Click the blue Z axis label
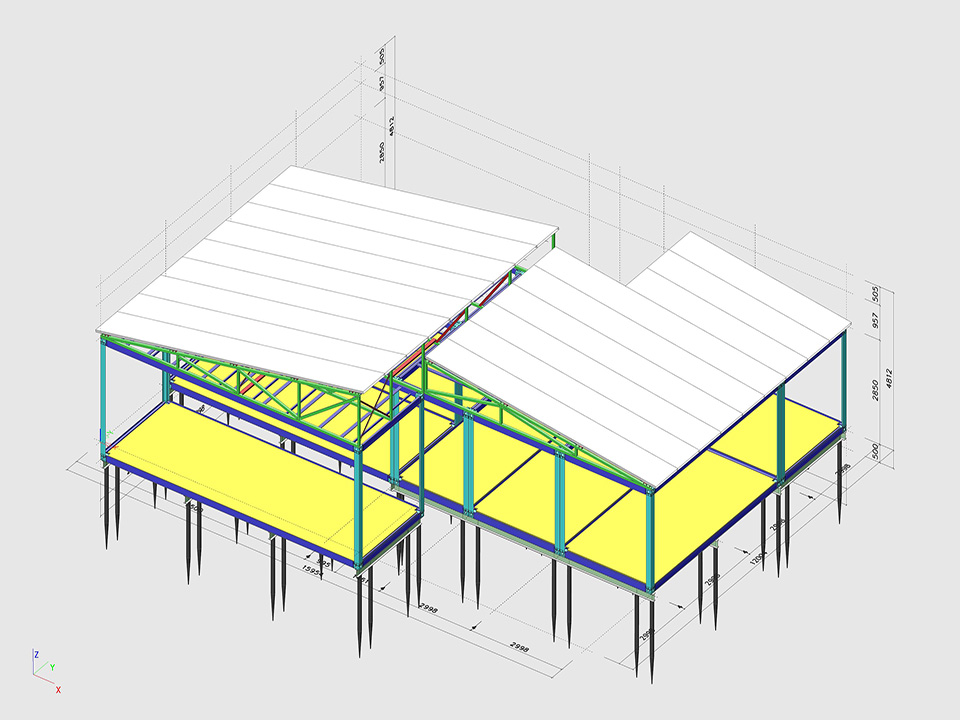This screenshot has height=720, width=960. [36, 654]
